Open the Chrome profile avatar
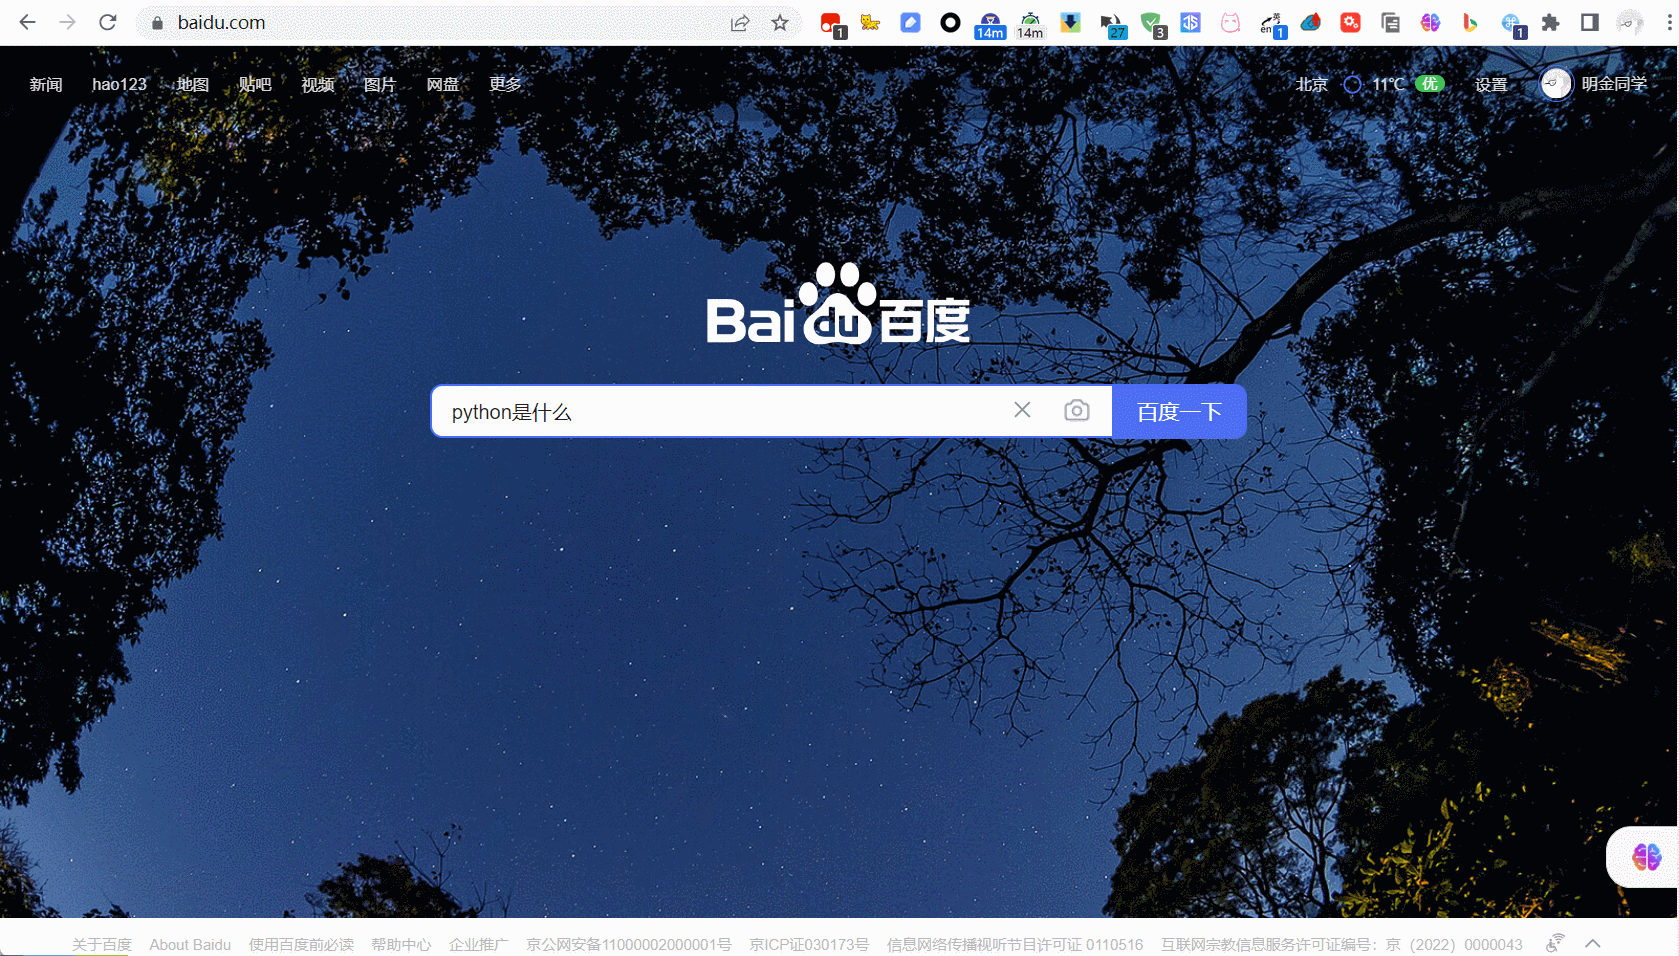Image resolution: width=1679 pixels, height=956 pixels. tap(1630, 23)
